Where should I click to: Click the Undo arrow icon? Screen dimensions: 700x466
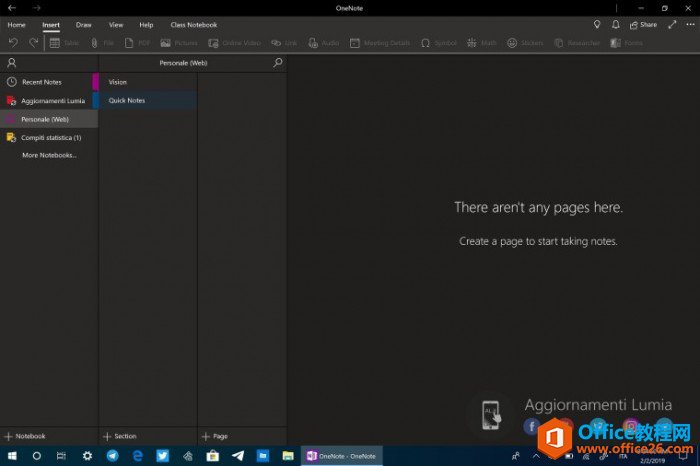pos(13,43)
